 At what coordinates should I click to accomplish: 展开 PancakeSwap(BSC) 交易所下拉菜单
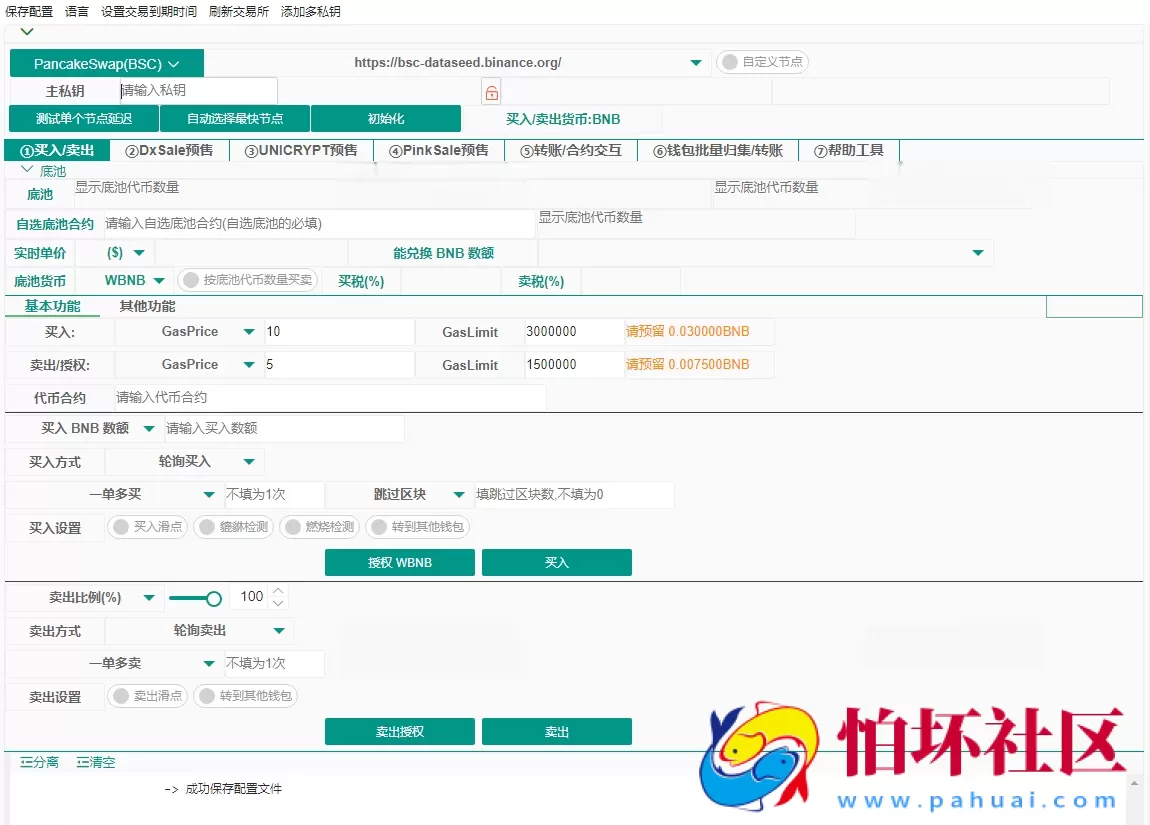(106, 62)
